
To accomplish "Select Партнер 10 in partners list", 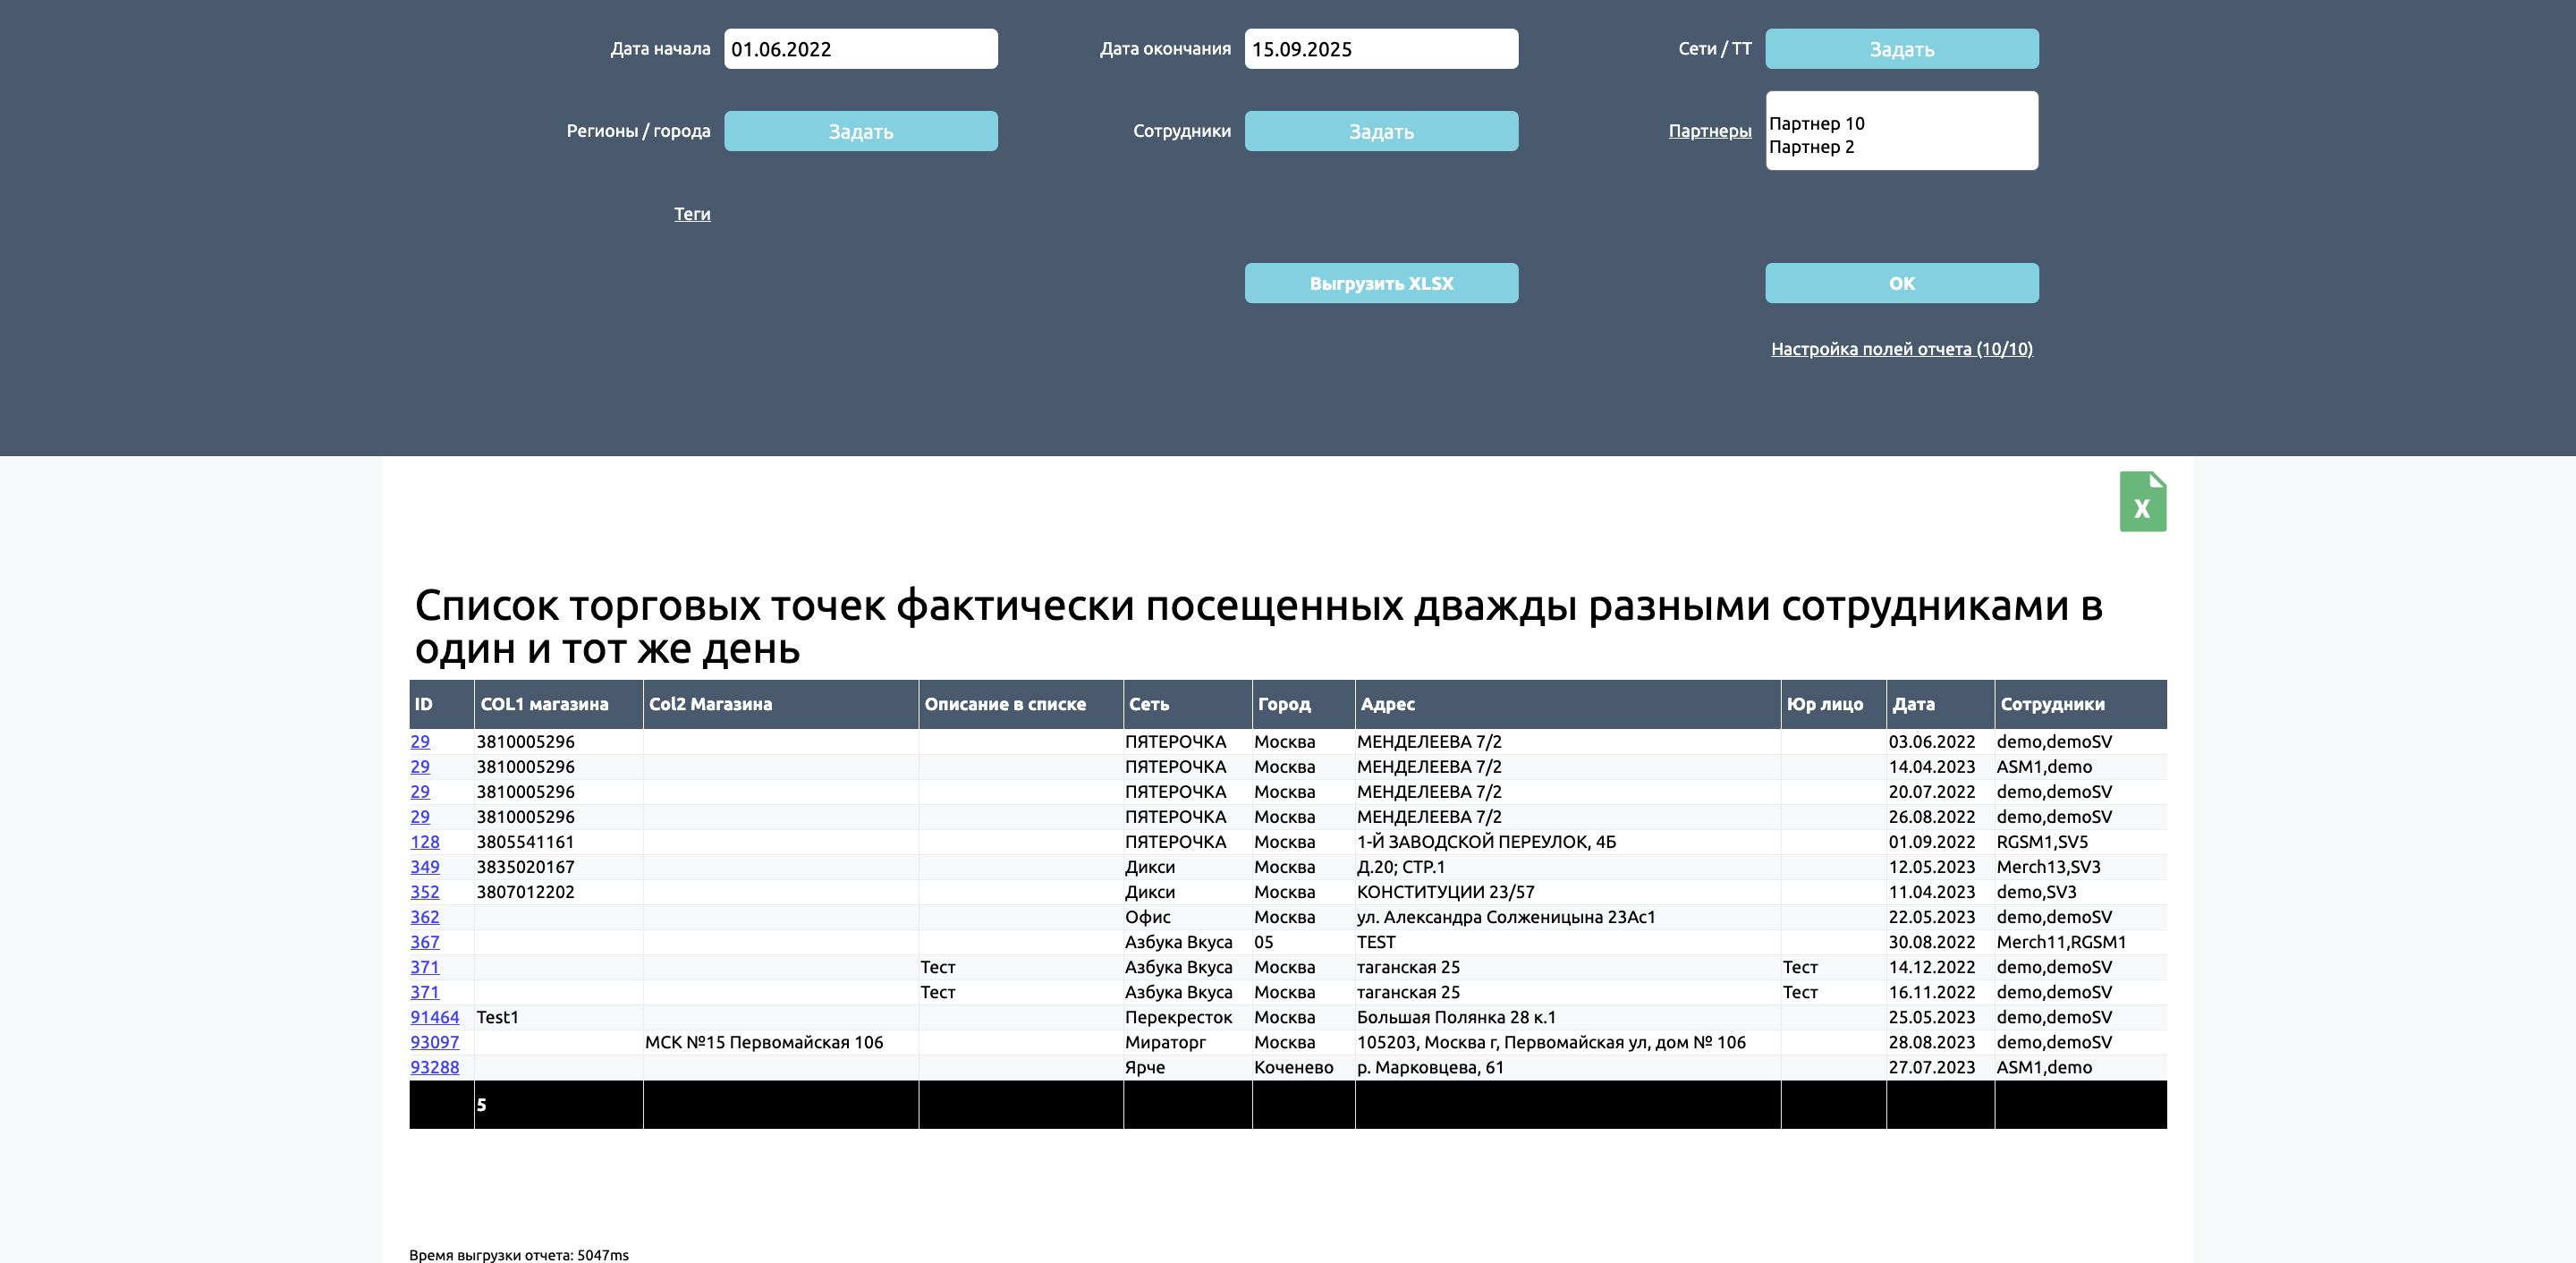I will coord(1816,123).
